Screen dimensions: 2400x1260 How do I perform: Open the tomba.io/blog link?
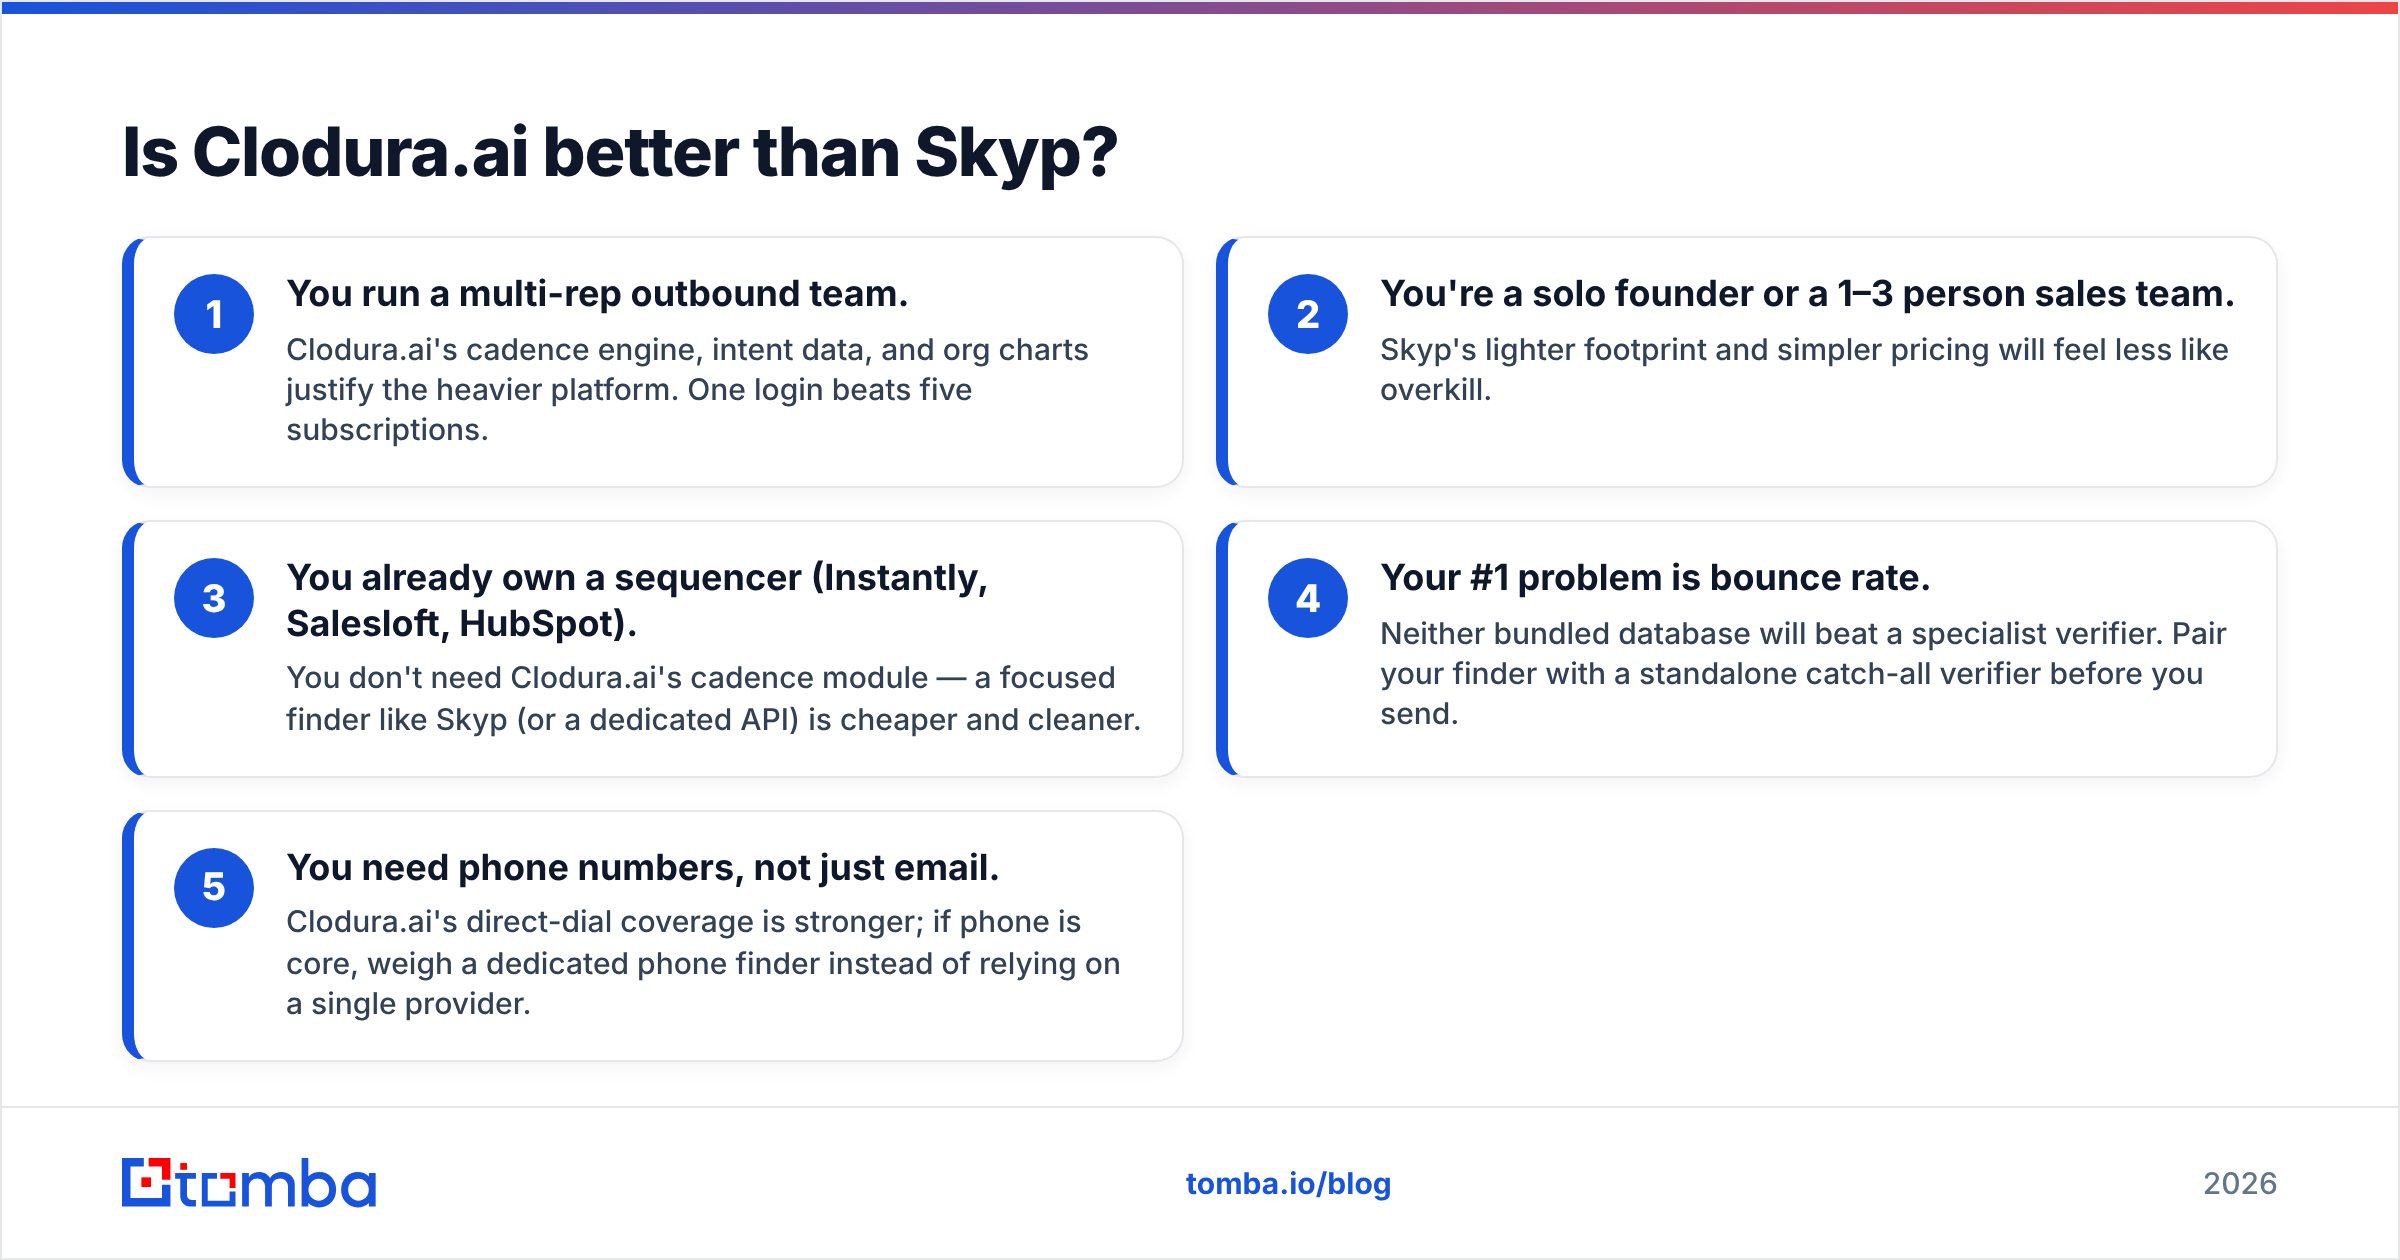click(x=1288, y=1184)
